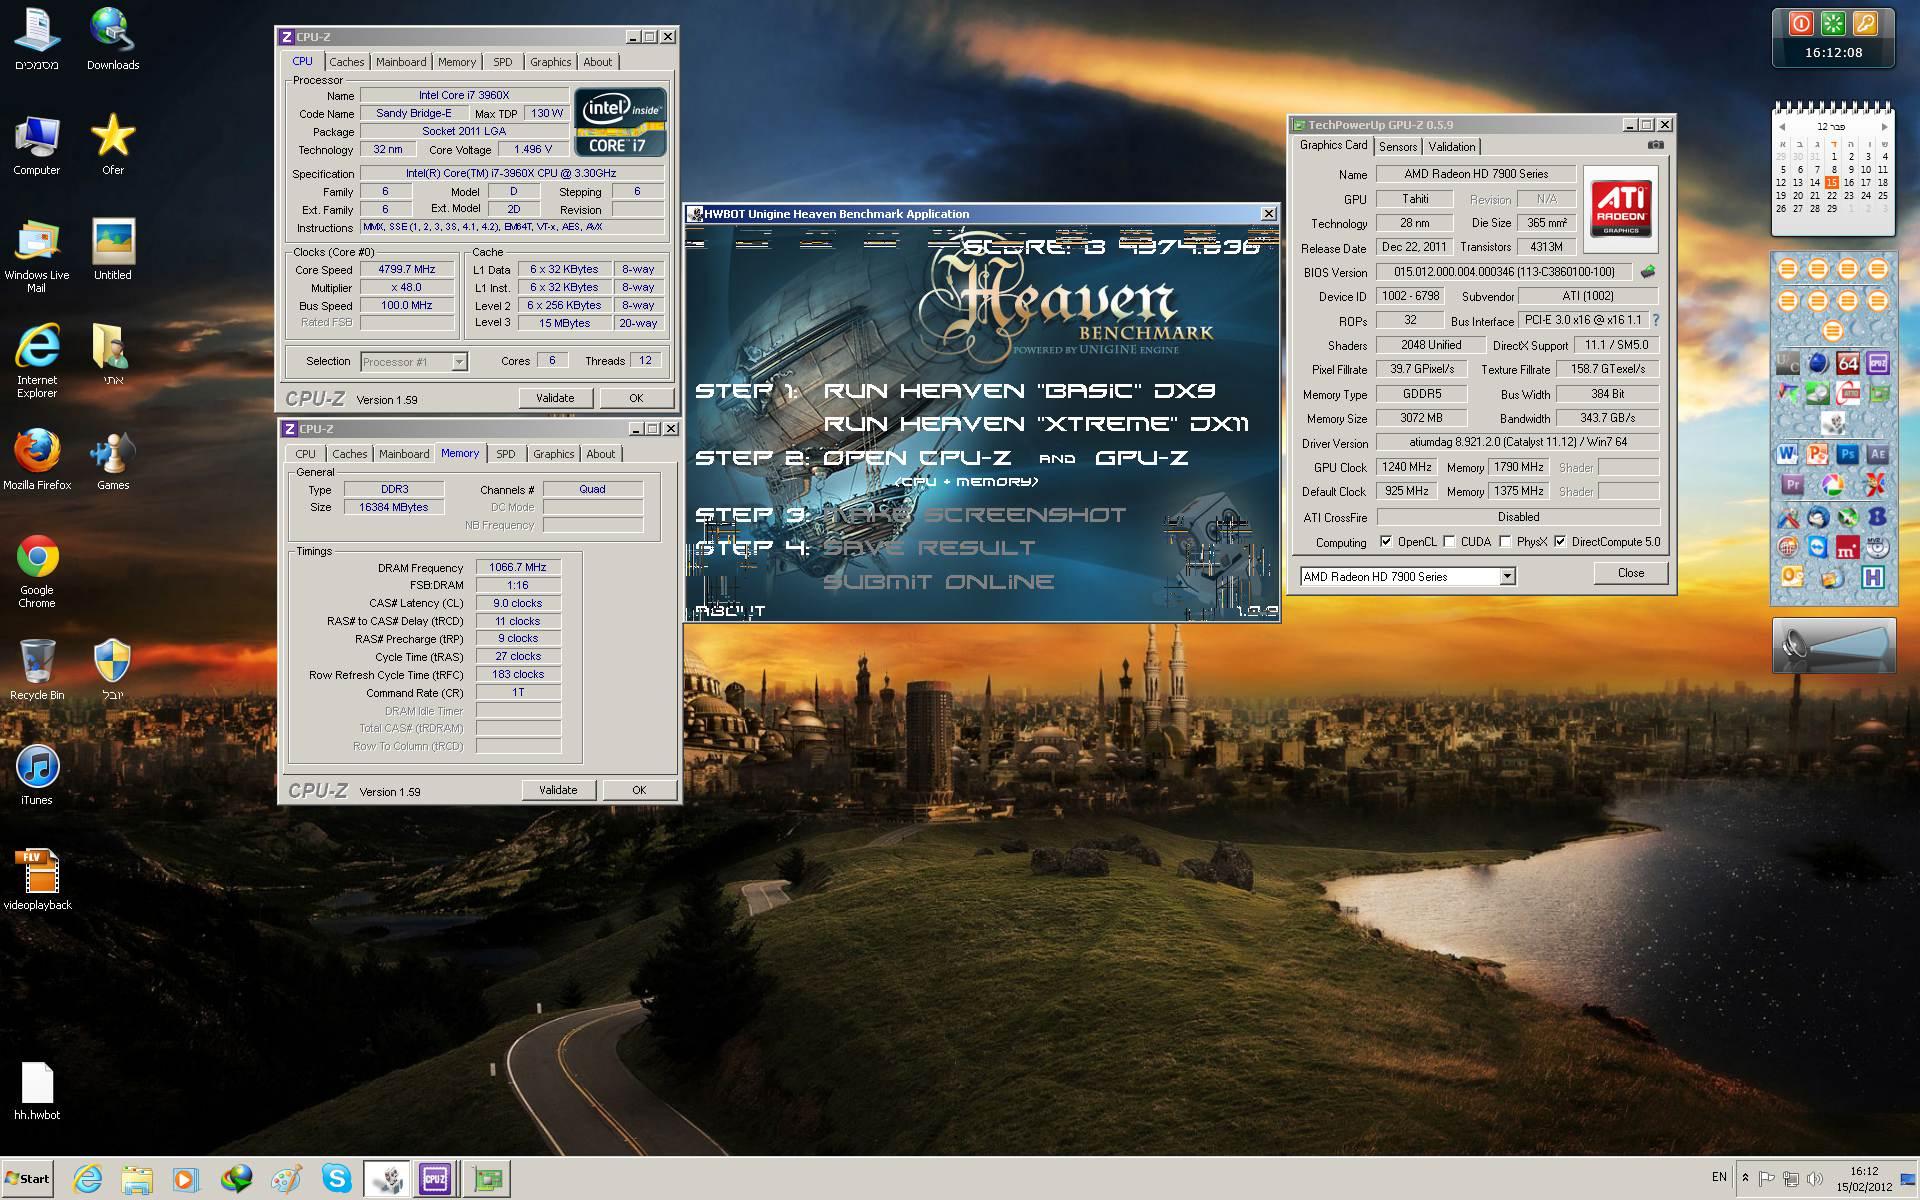
Task: Switch to Sensors tab in GPU-Z
Action: (1398, 147)
